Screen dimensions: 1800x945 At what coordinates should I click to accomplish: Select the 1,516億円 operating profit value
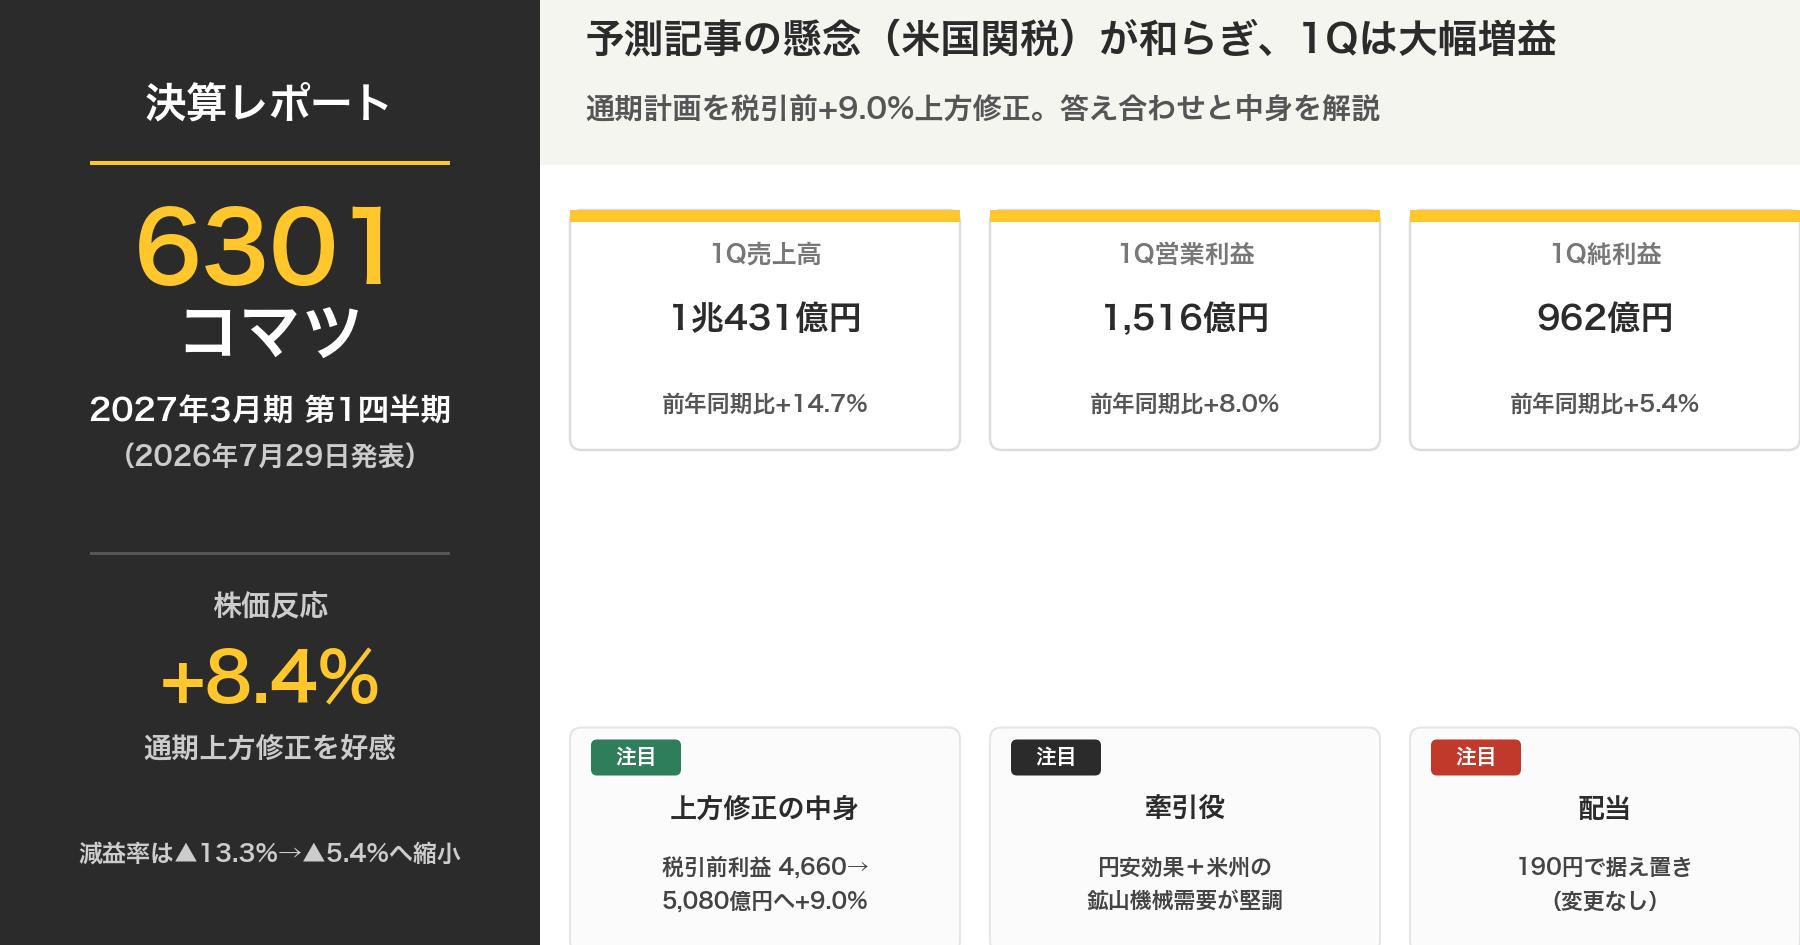(x=1185, y=318)
